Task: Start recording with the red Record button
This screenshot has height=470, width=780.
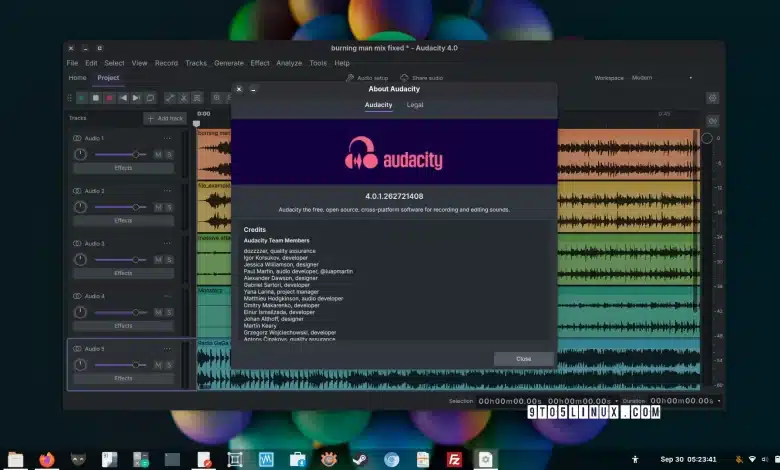Action: [x=109, y=98]
